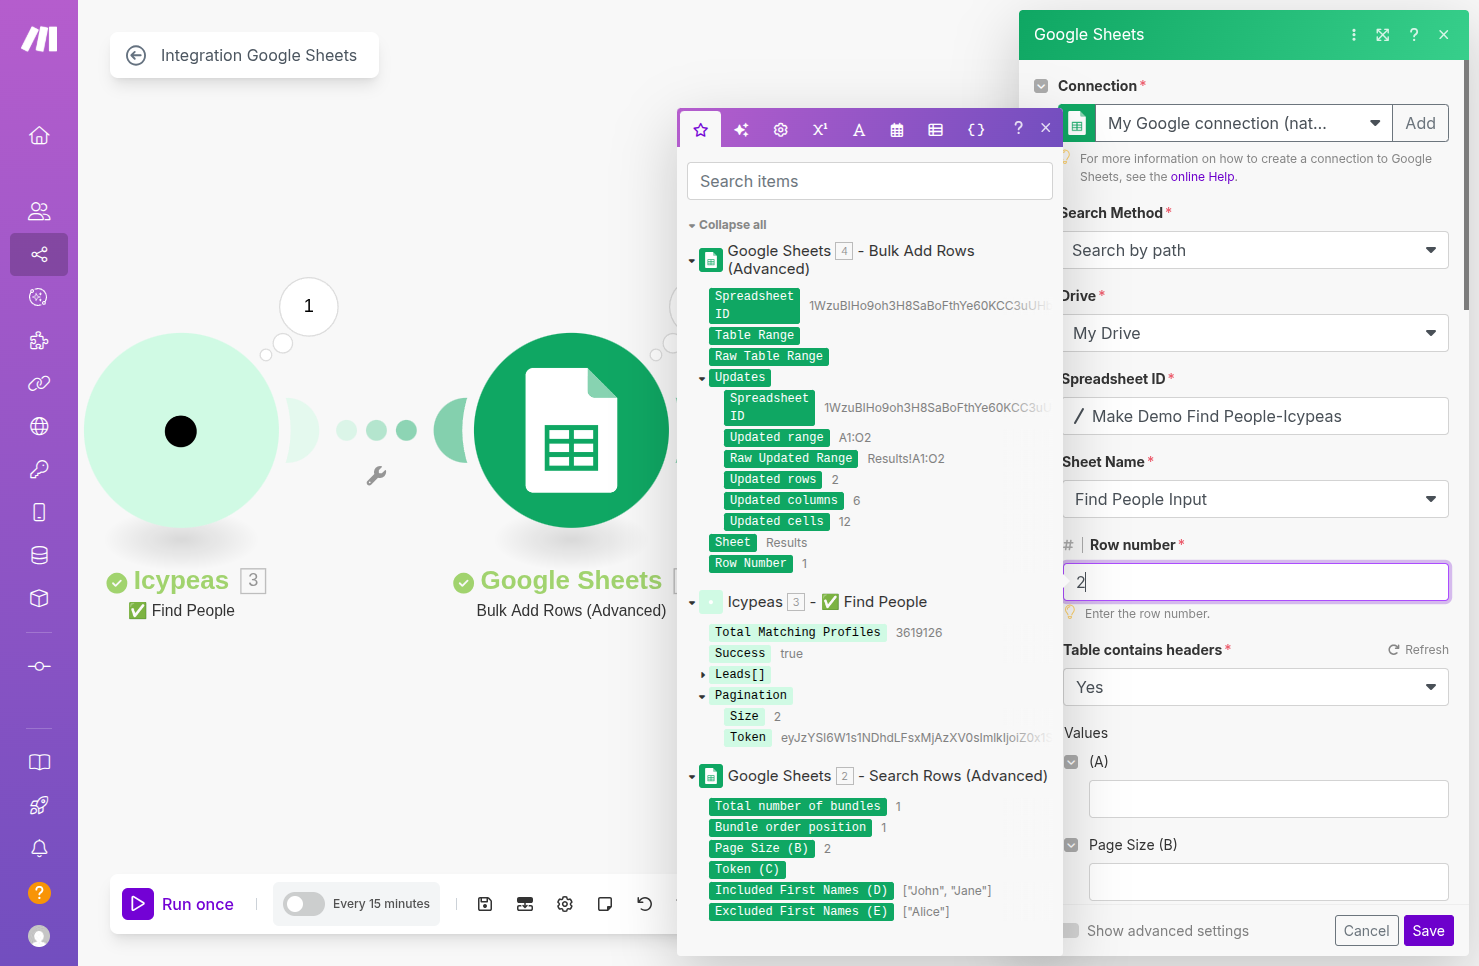Open the Team icon in the sidebar

click(x=39, y=211)
